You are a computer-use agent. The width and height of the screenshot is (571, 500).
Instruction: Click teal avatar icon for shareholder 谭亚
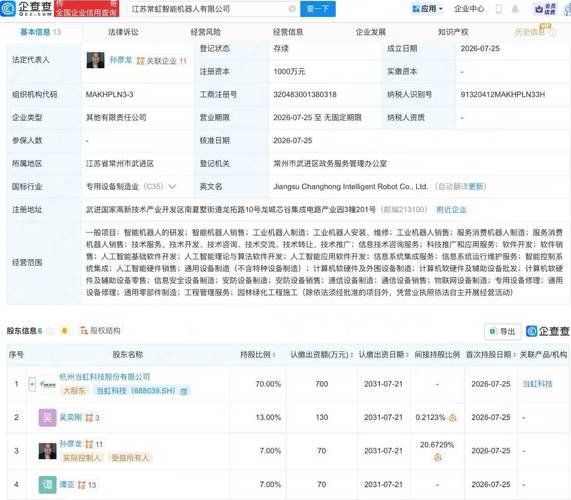48,485
